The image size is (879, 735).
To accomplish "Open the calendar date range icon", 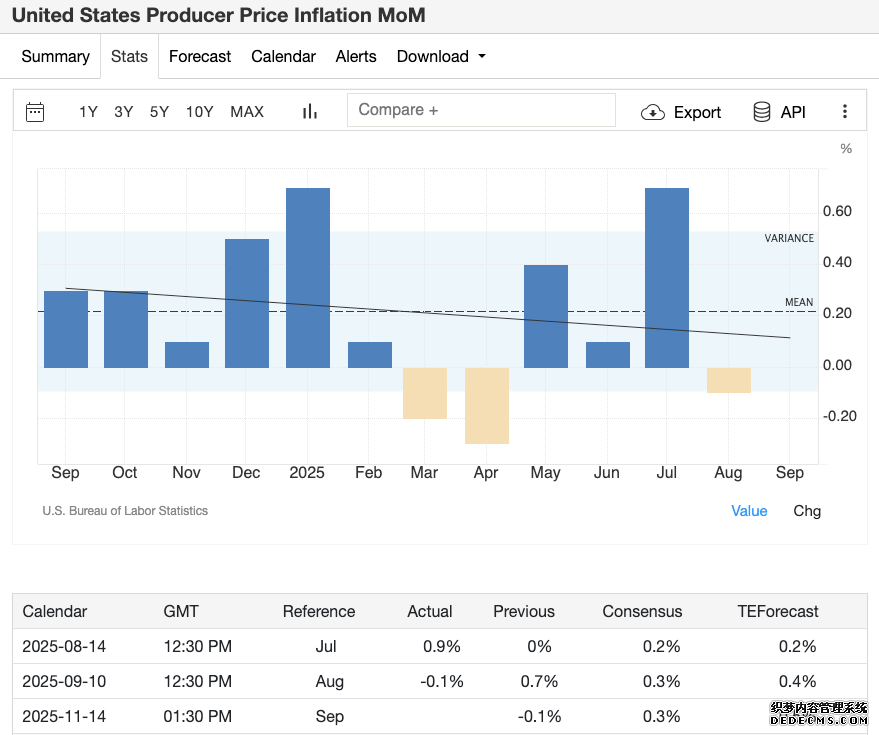I will point(35,112).
